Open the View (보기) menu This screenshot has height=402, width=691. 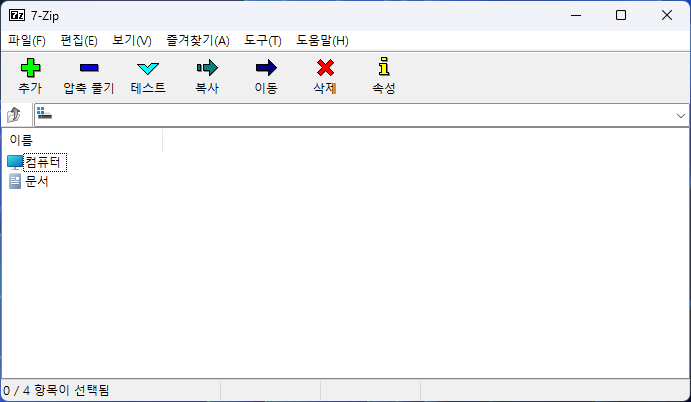click(132, 41)
